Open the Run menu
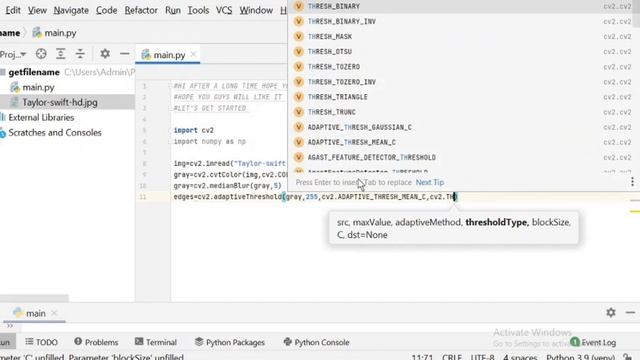Screen dimensions: 640x360 tap(173, 10)
